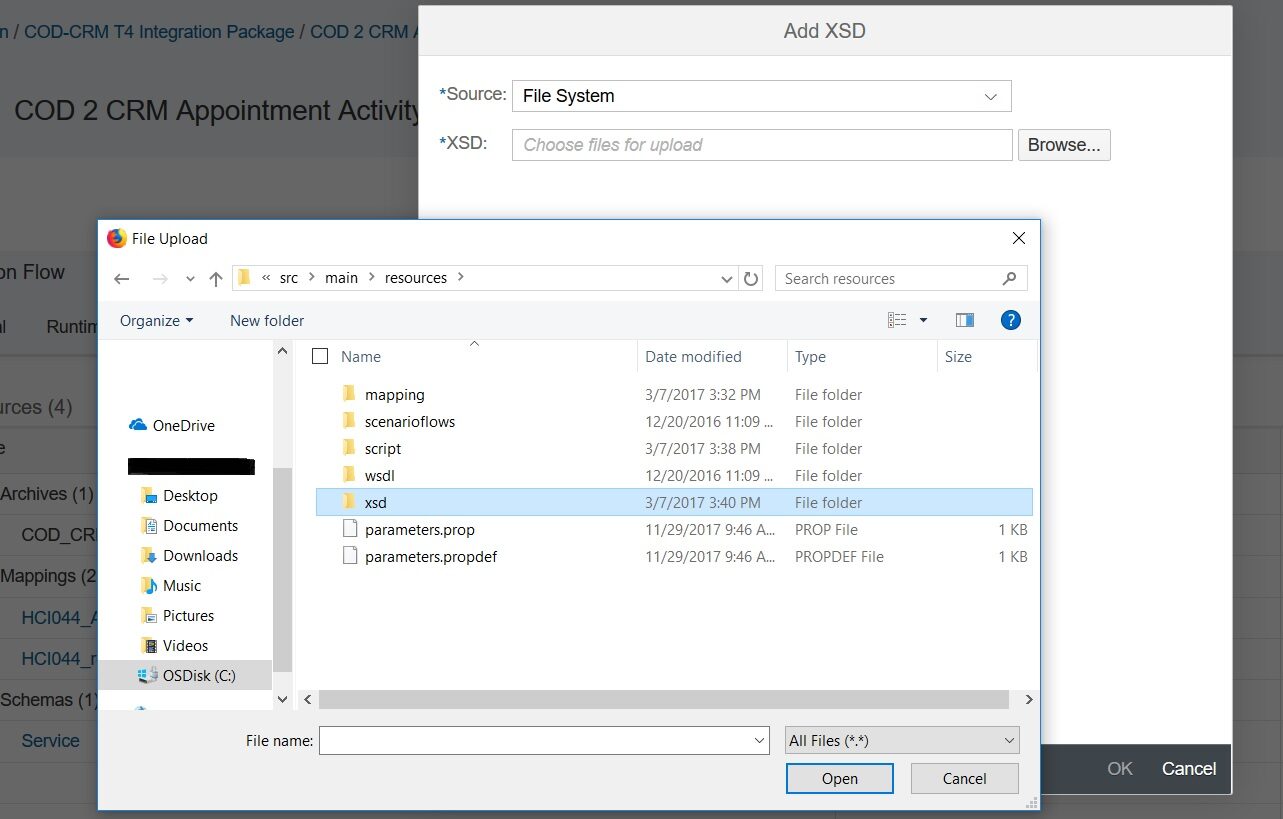1283x819 pixels.
Task: Click the Open button
Action: click(x=839, y=779)
